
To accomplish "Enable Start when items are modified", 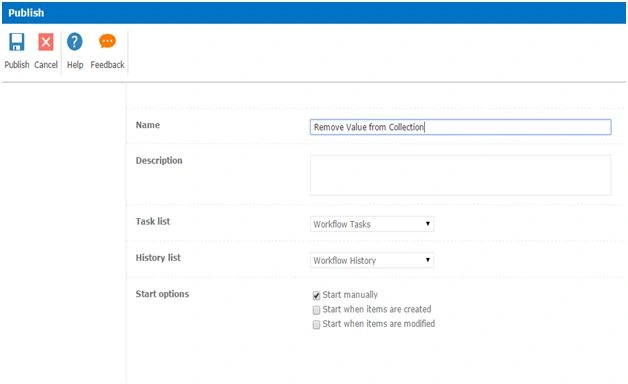I will pyautogui.click(x=316, y=324).
